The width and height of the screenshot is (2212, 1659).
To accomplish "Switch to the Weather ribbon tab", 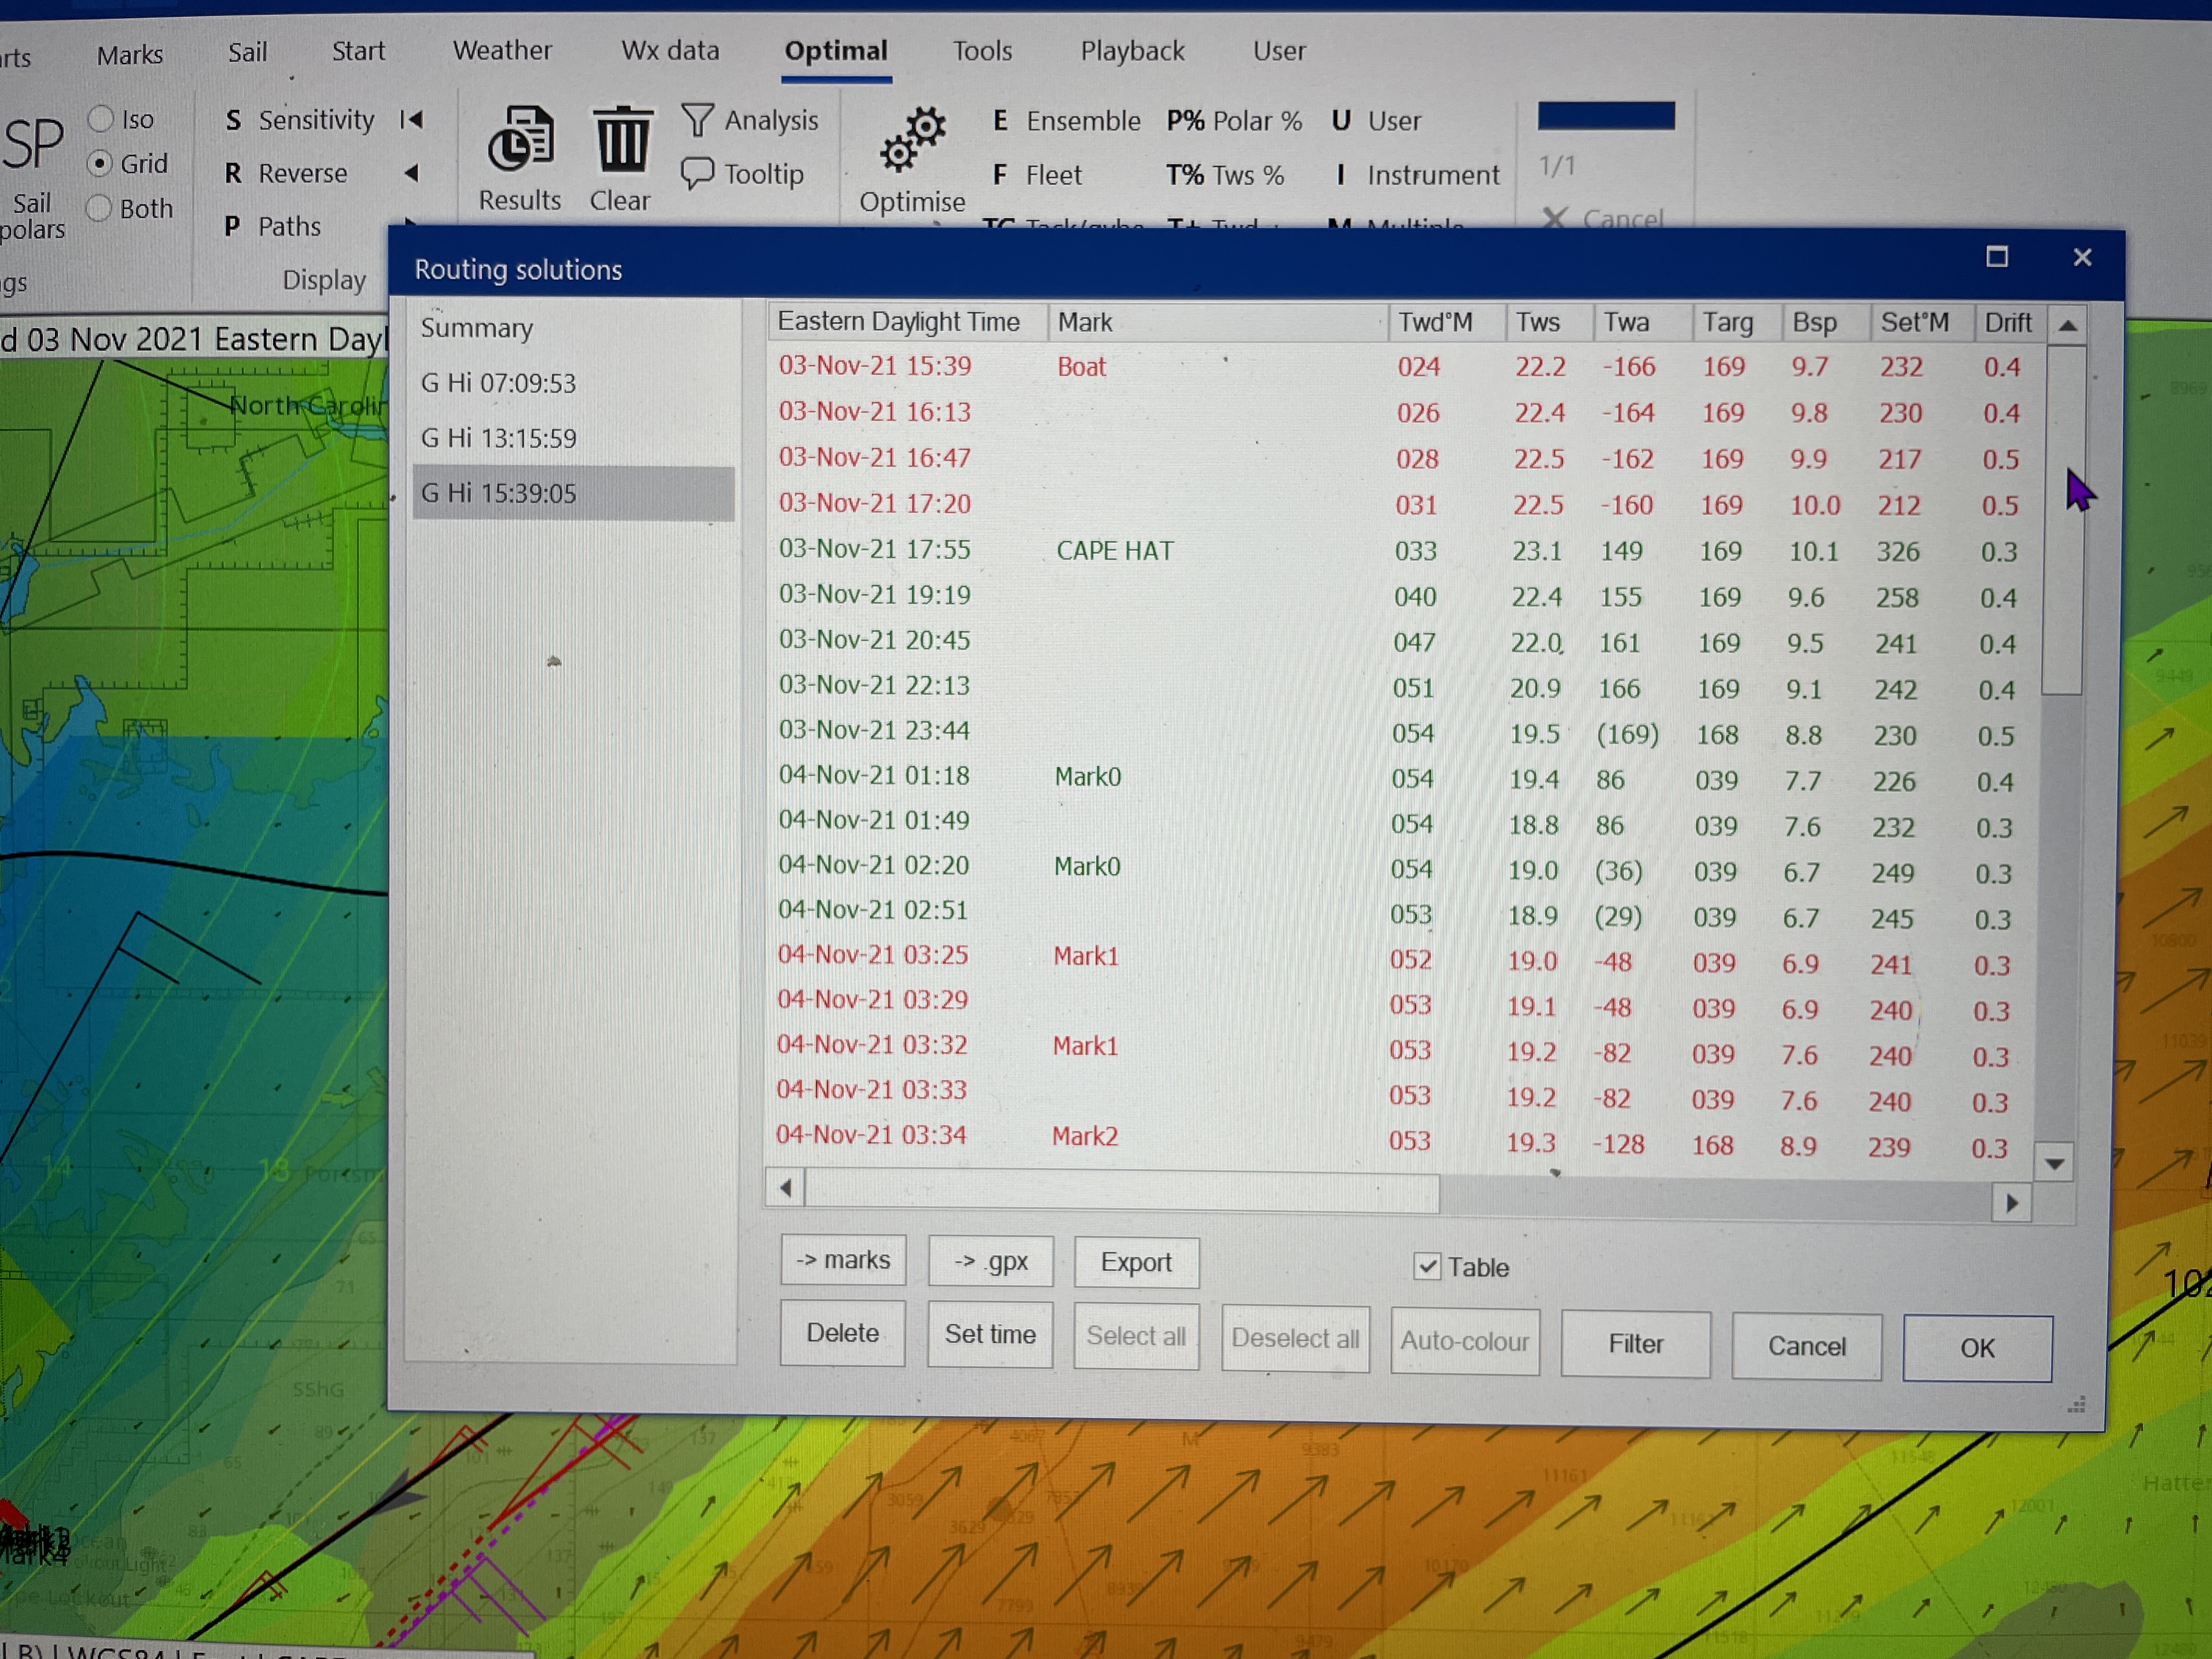I will pyautogui.click(x=502, y=51).
